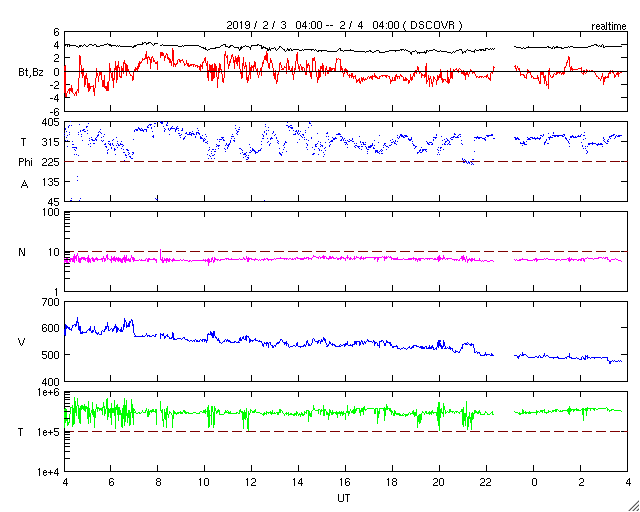Click the 'Phi' axis label
This screenshot has height=512, width=640.
25,162
